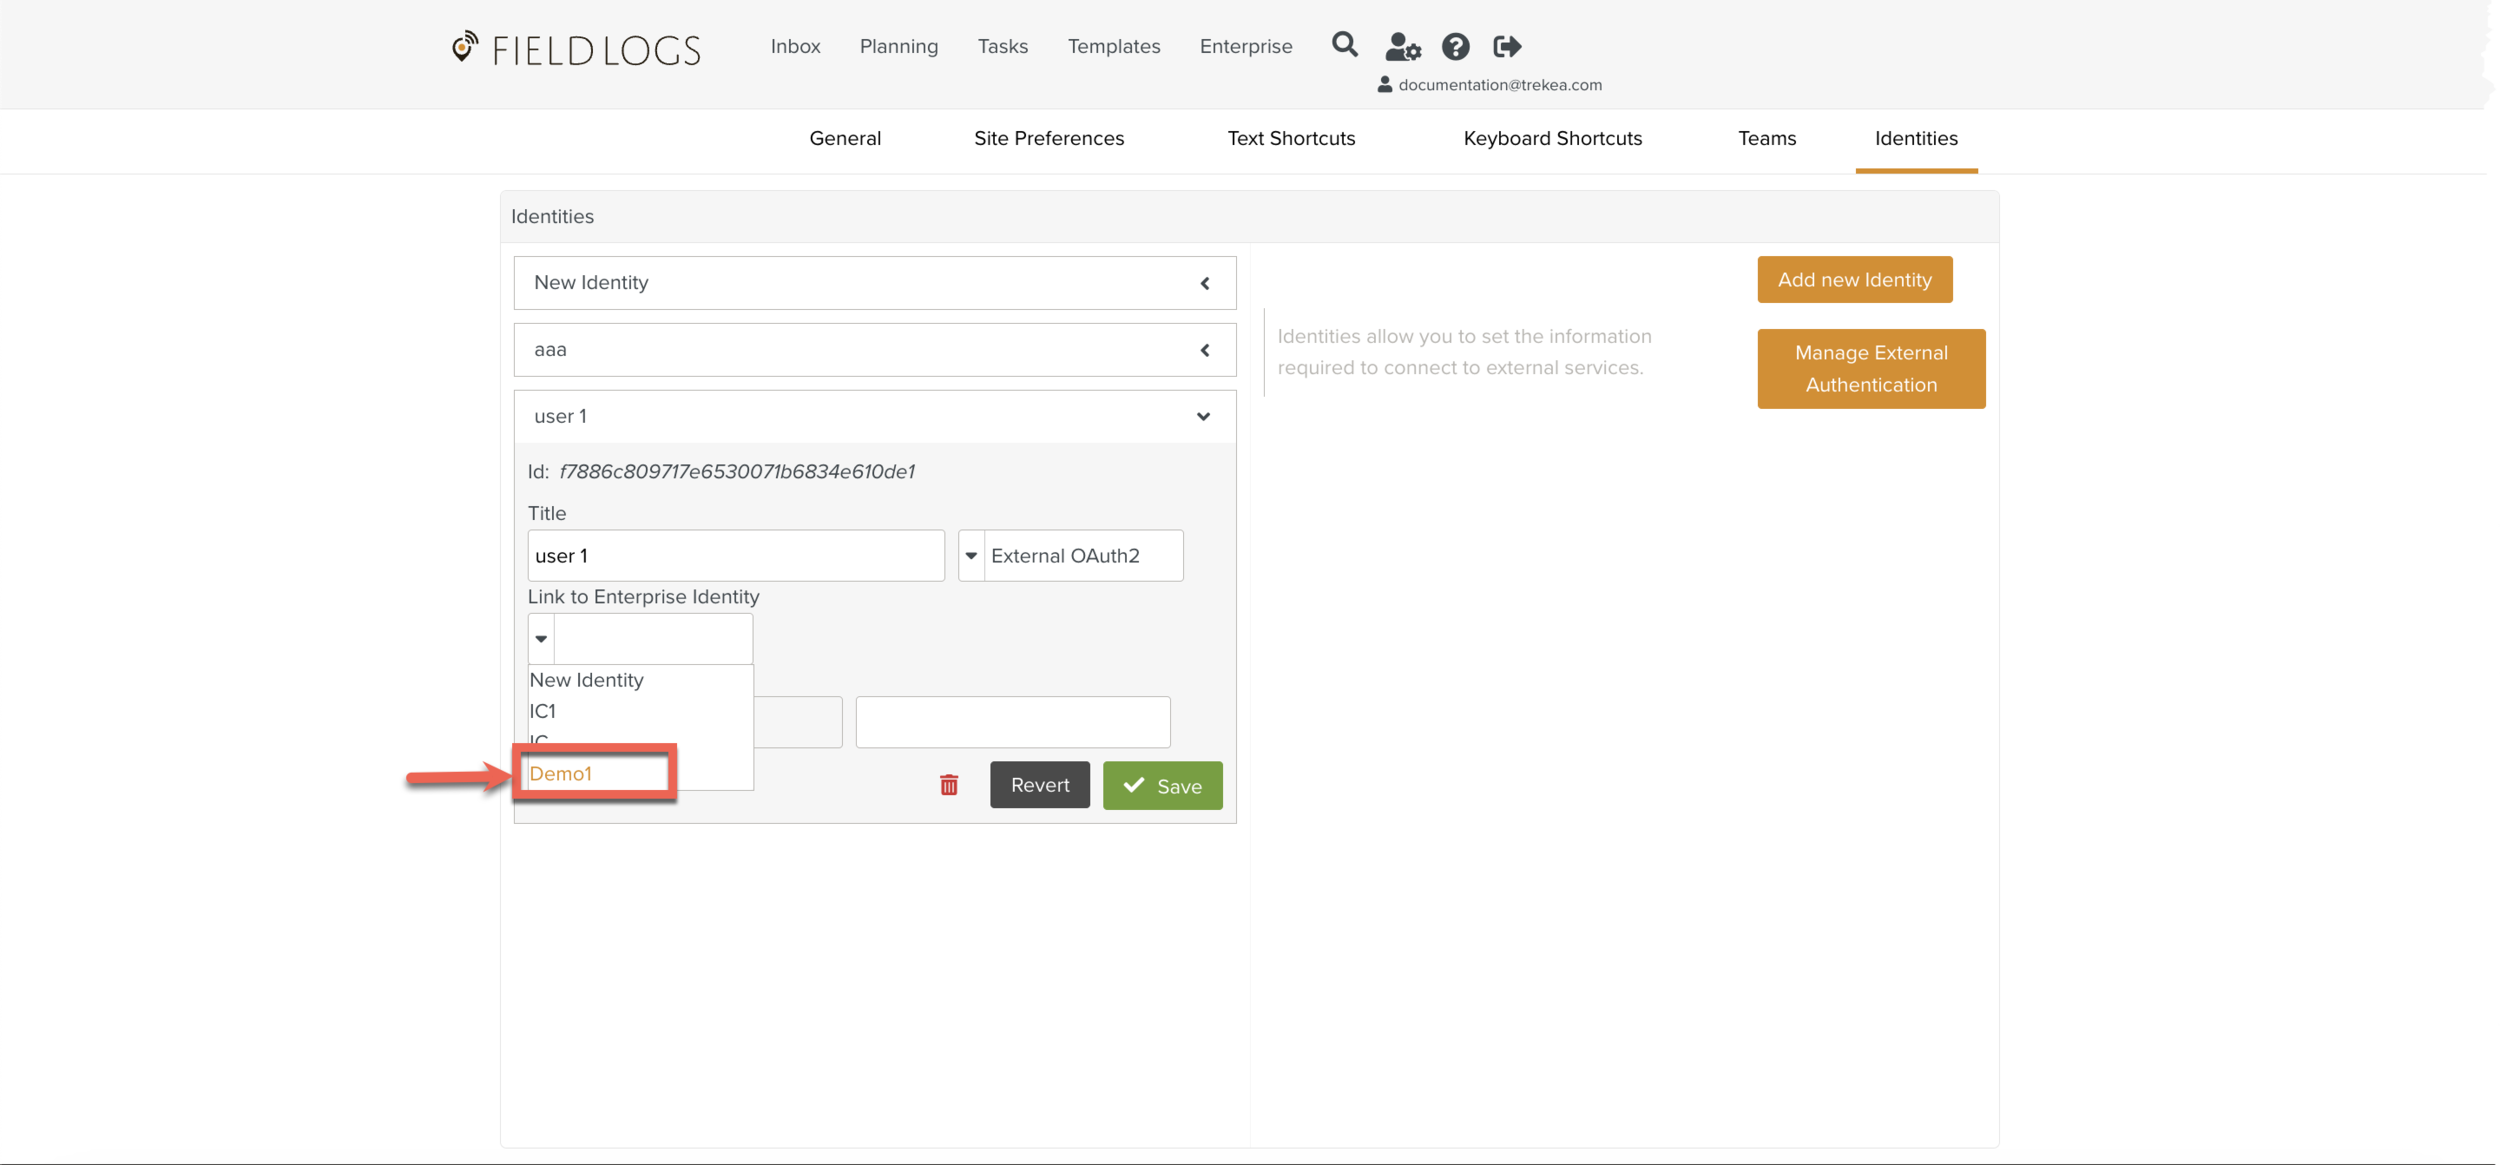The height and width of the screenshot is (1165, 2500).
Task: Toggle Link to Enterprise Identity dropdown arrow
Action: point(541,638)
